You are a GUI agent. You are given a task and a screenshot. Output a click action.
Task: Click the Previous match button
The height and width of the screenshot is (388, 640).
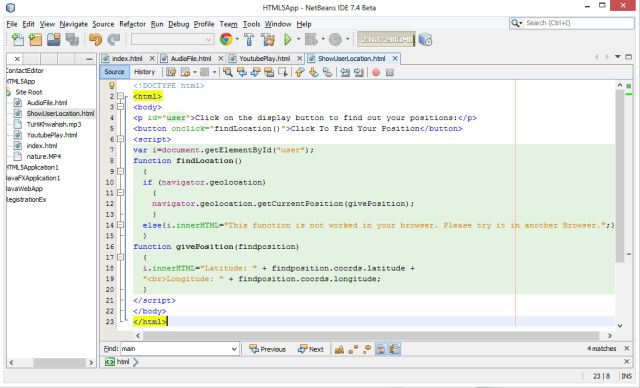pyautogui.click(x=267, y=349)
